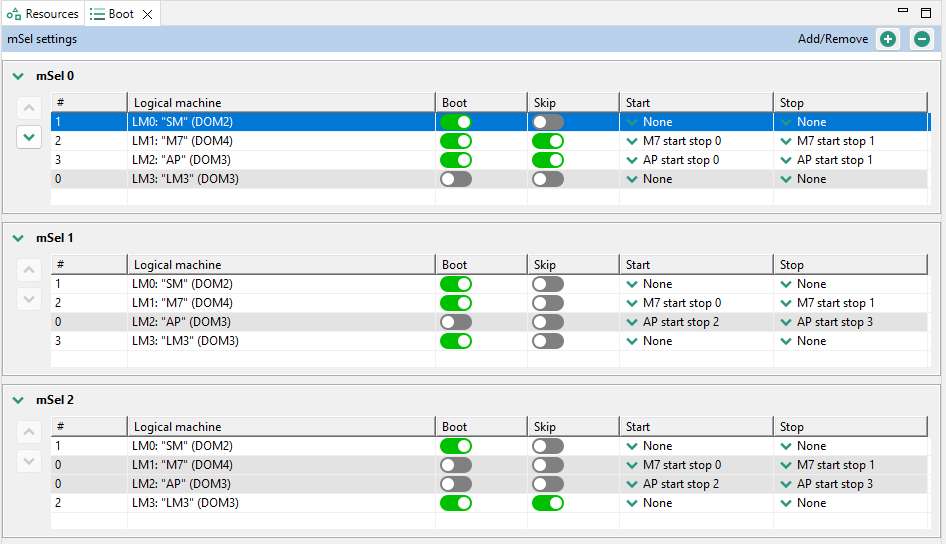Disable Skip toggle for LM2 AP in mSel 0
Image resolution: width=946 pixels, height=544 pixels.
point(547,160)
